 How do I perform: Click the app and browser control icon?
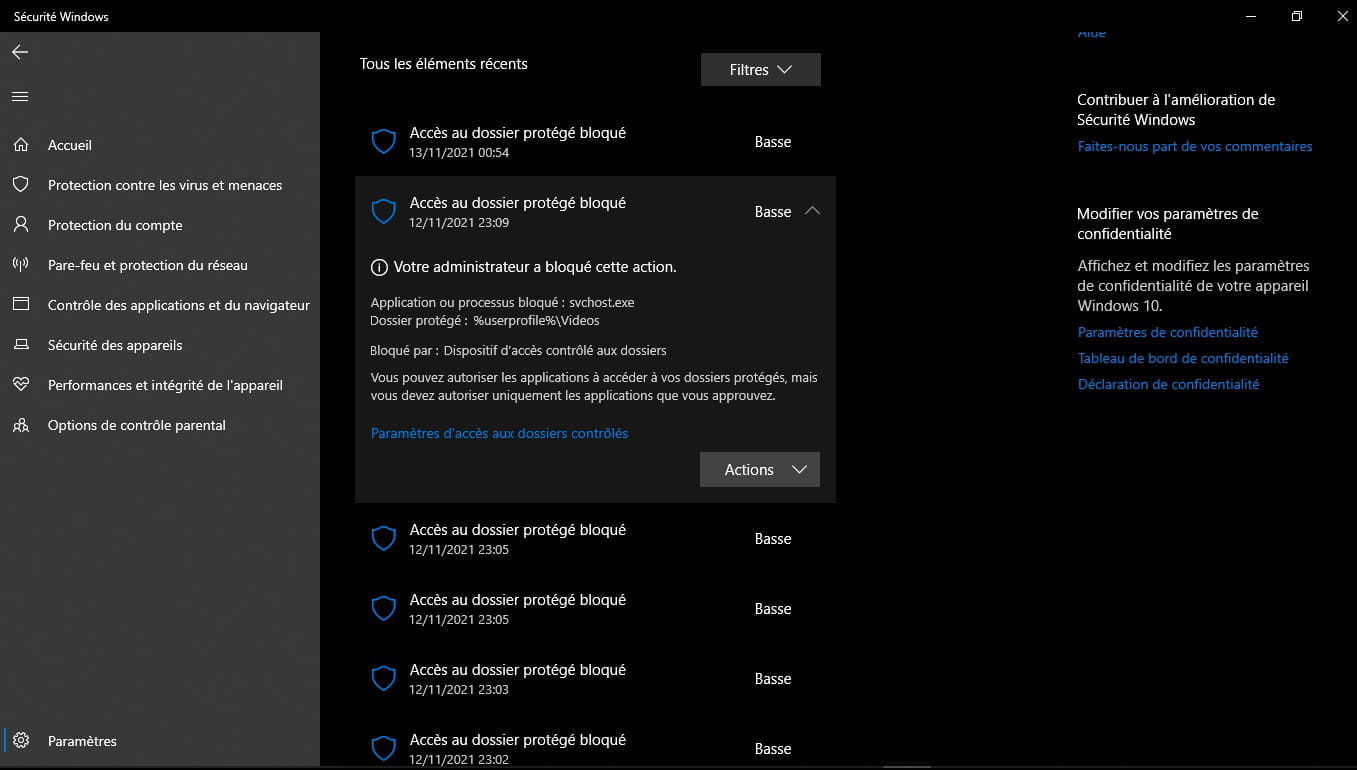pyautogui.click(x=20, y=305)
